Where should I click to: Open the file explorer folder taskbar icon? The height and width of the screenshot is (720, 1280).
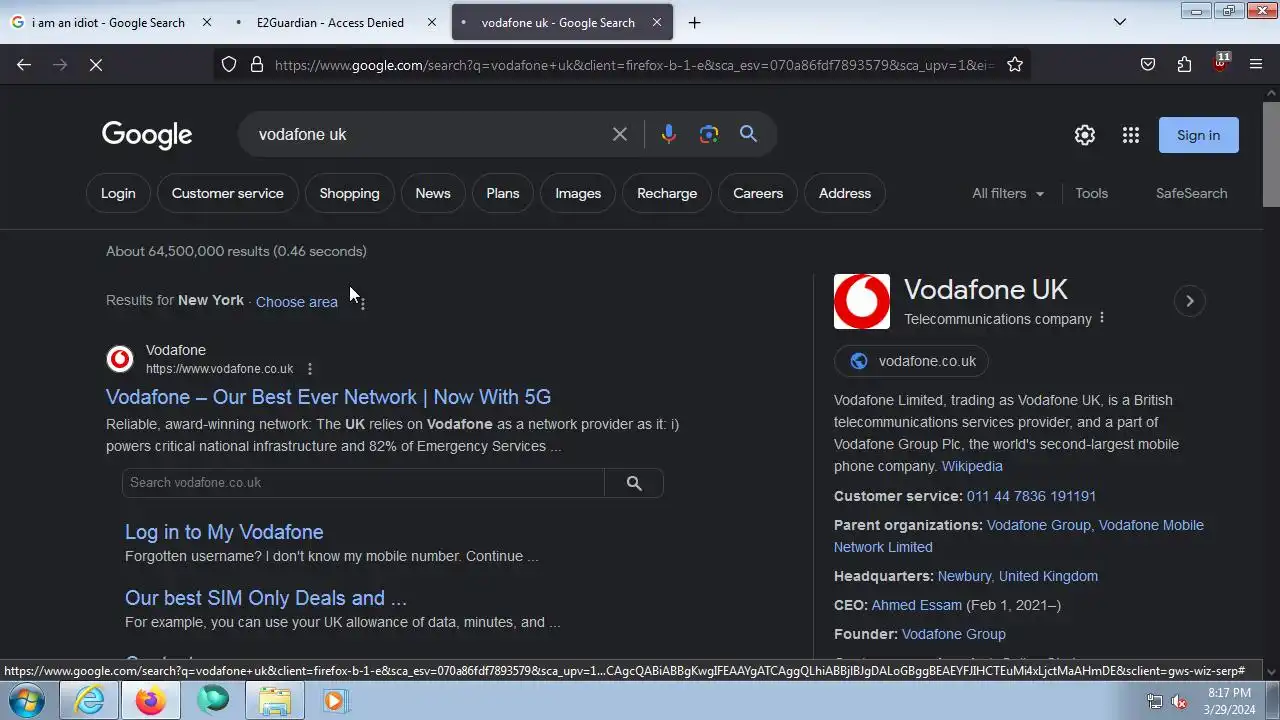(x=274, y=700)
